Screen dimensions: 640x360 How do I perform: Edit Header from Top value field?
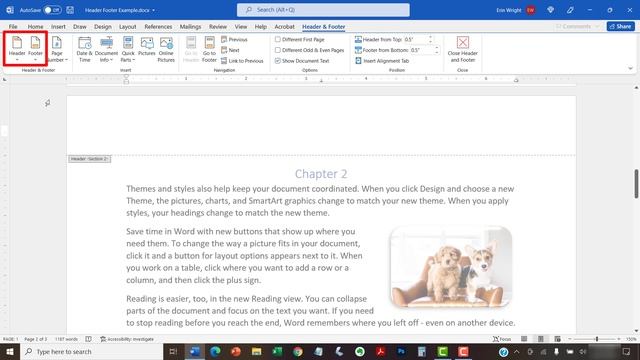tap(415, 40)
